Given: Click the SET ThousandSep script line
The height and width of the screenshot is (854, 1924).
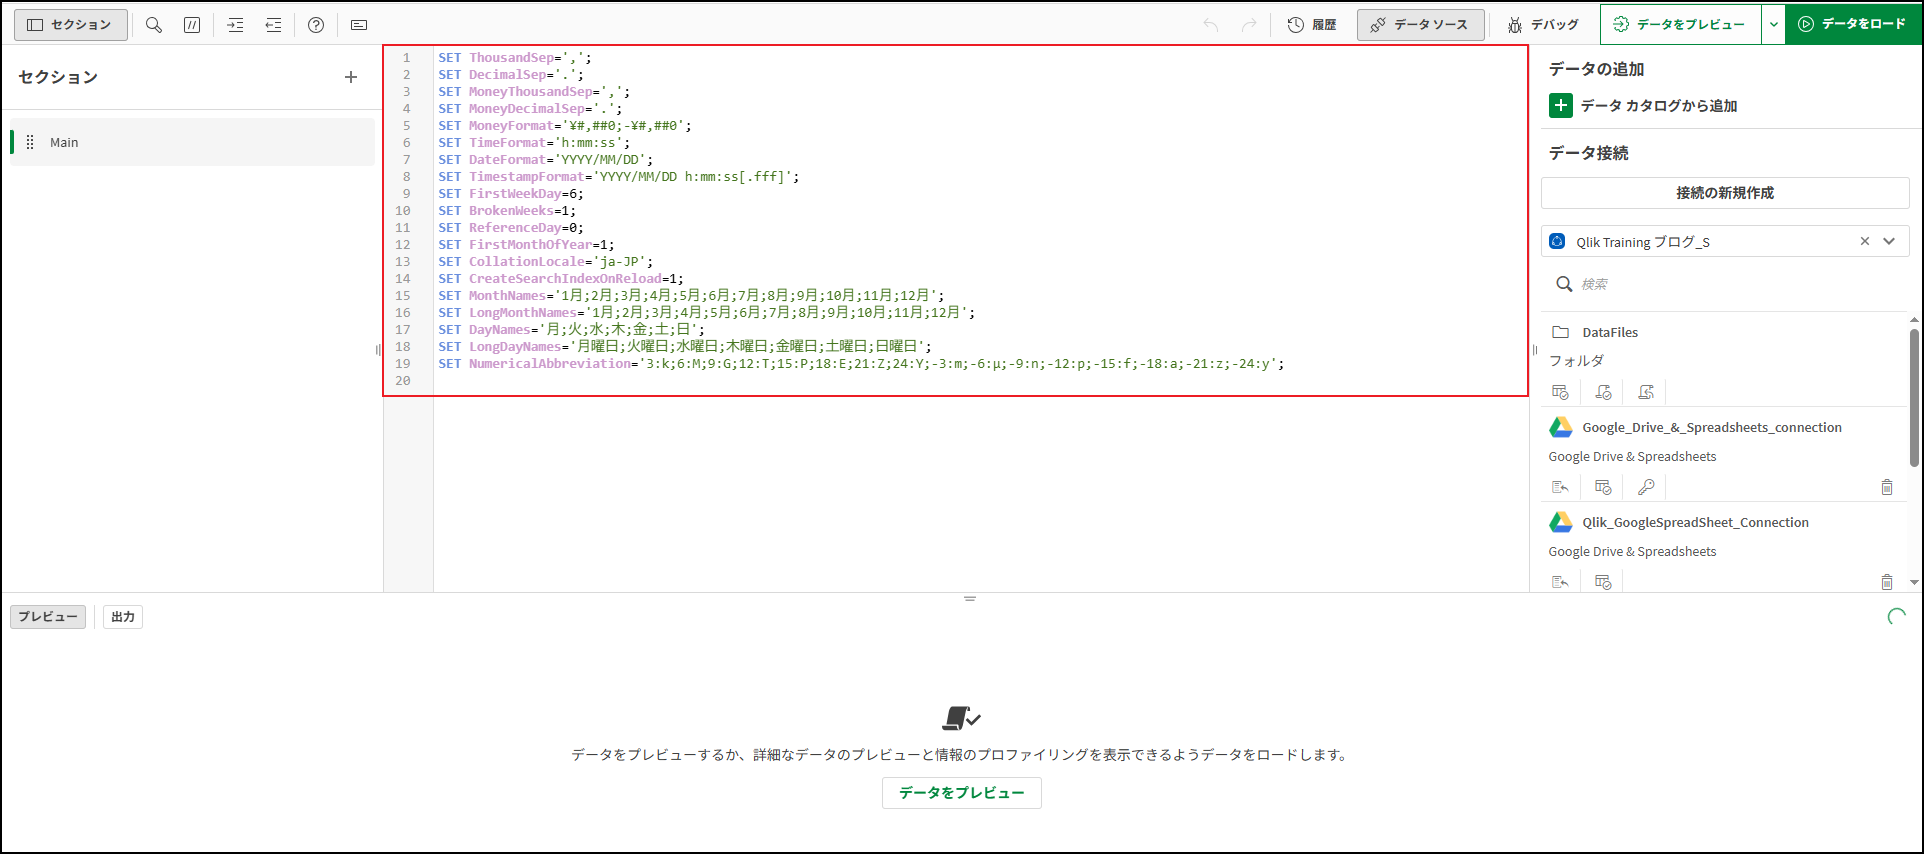Looking at the screenshot, I should [x=515, y=58].
